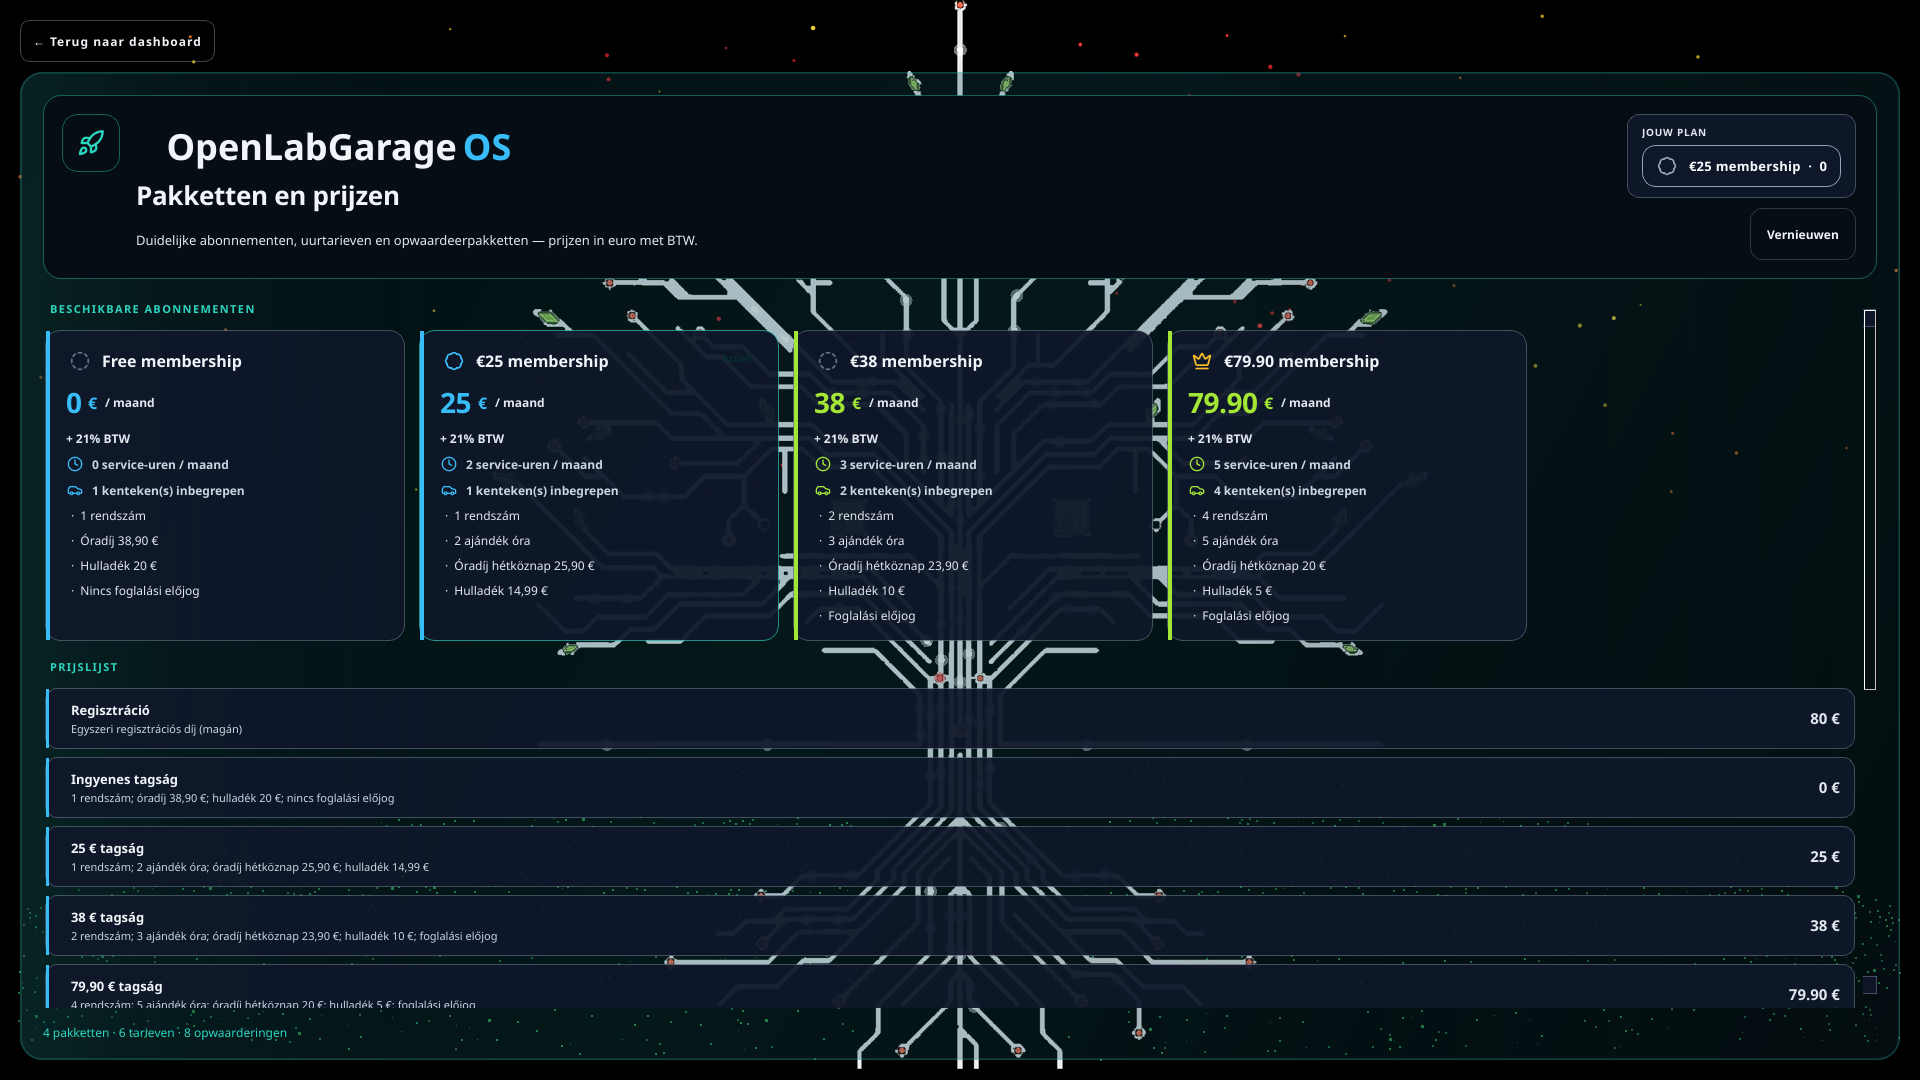Image resolution: width=1920 pixels, height=1080 pixels.
Task: Click the rocket logo icon
Action: tap(91, 143)
